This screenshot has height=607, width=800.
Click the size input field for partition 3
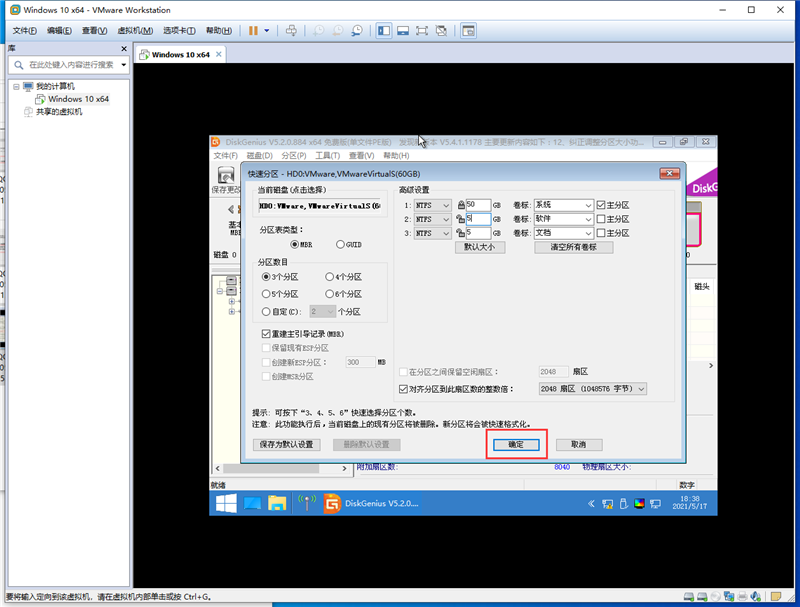(478, 233)
